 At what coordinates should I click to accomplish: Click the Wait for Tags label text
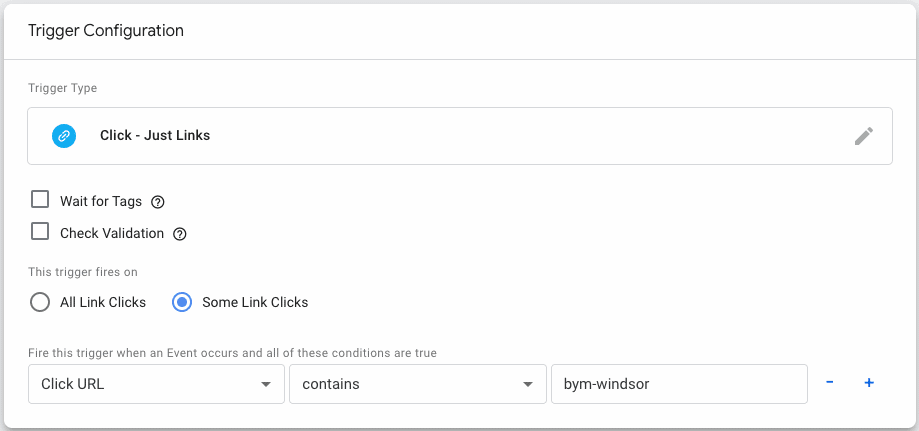click(x=100, y=202)
